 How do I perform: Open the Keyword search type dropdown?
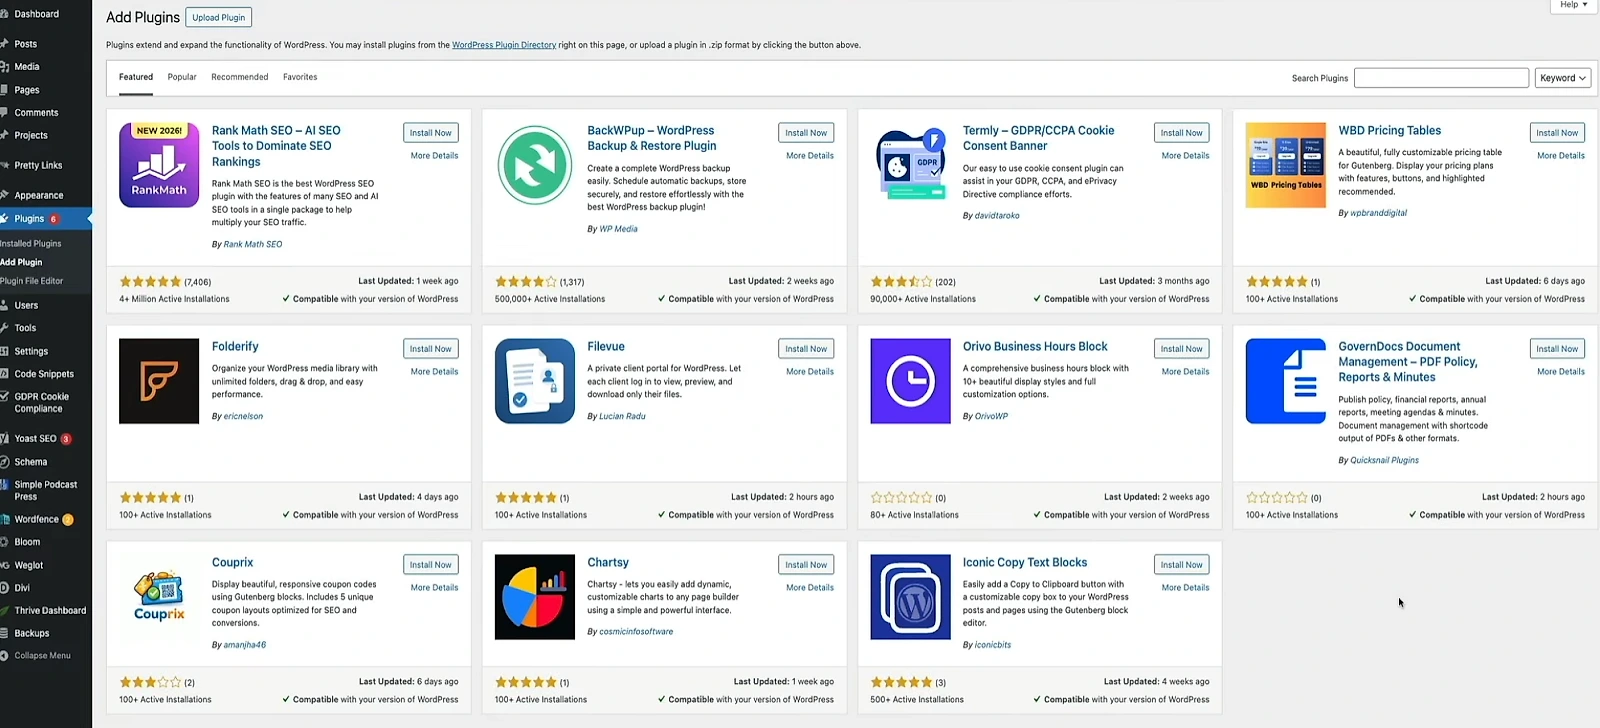pos(1563,78)
